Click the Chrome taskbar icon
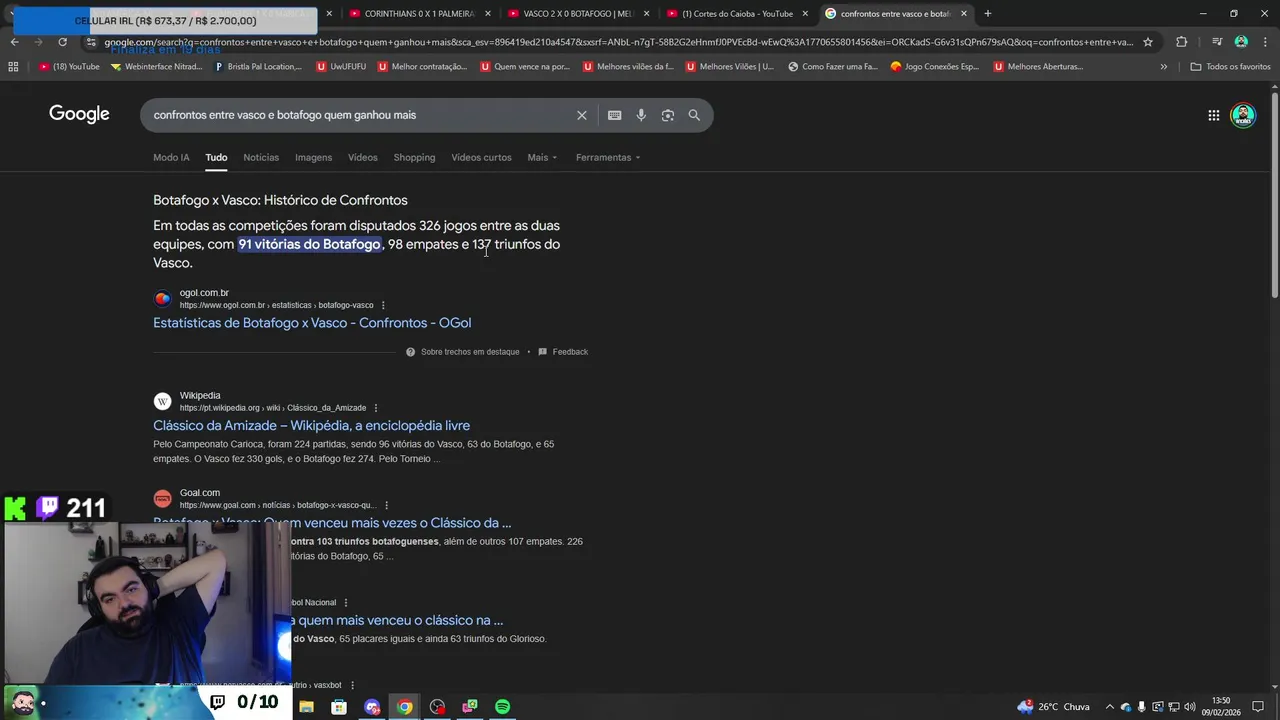This screenshot has height=720, width=1280. pos(404,707)
